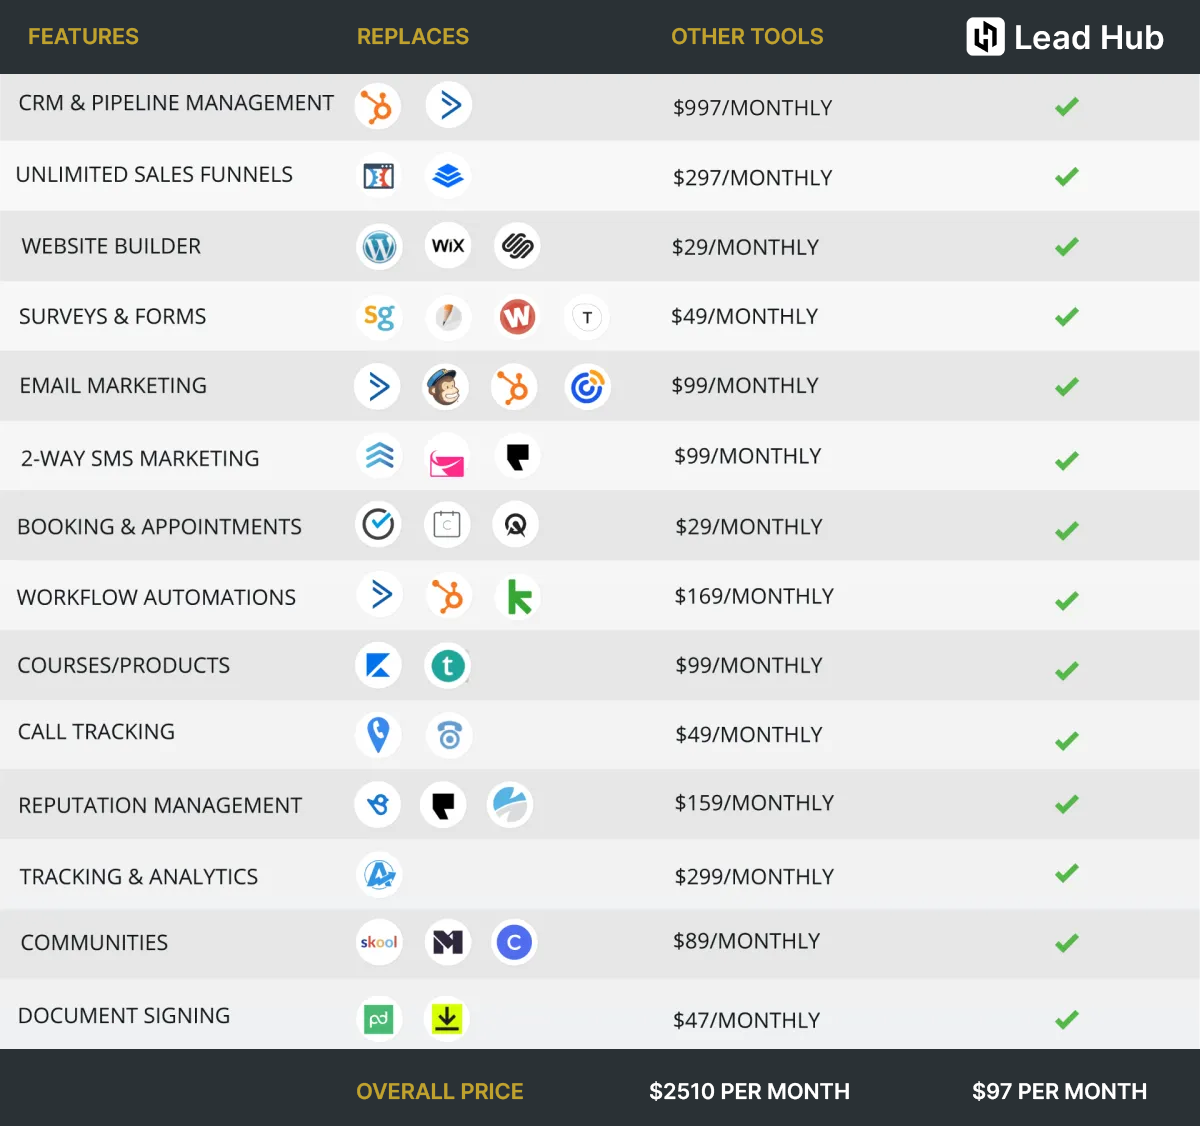Click the green checkmark for Call Tracking

click(1067, 741)
